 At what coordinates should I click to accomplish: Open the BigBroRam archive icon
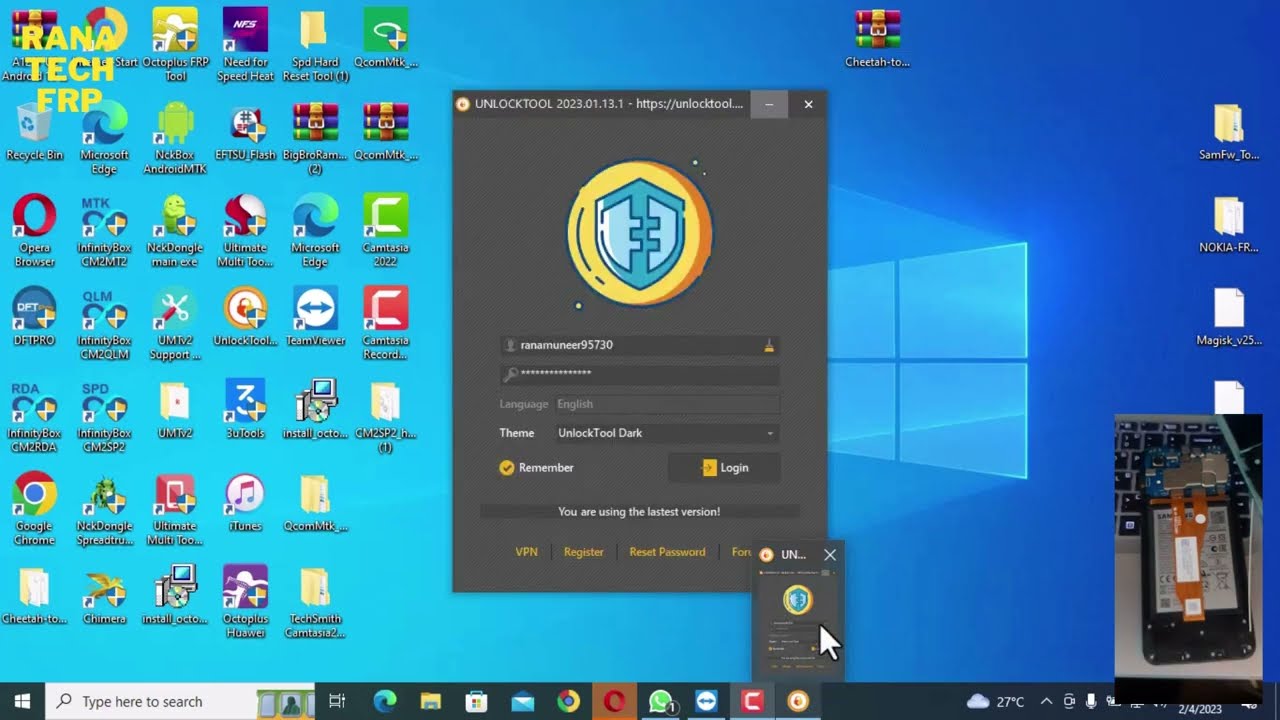(x=315, y=138)
